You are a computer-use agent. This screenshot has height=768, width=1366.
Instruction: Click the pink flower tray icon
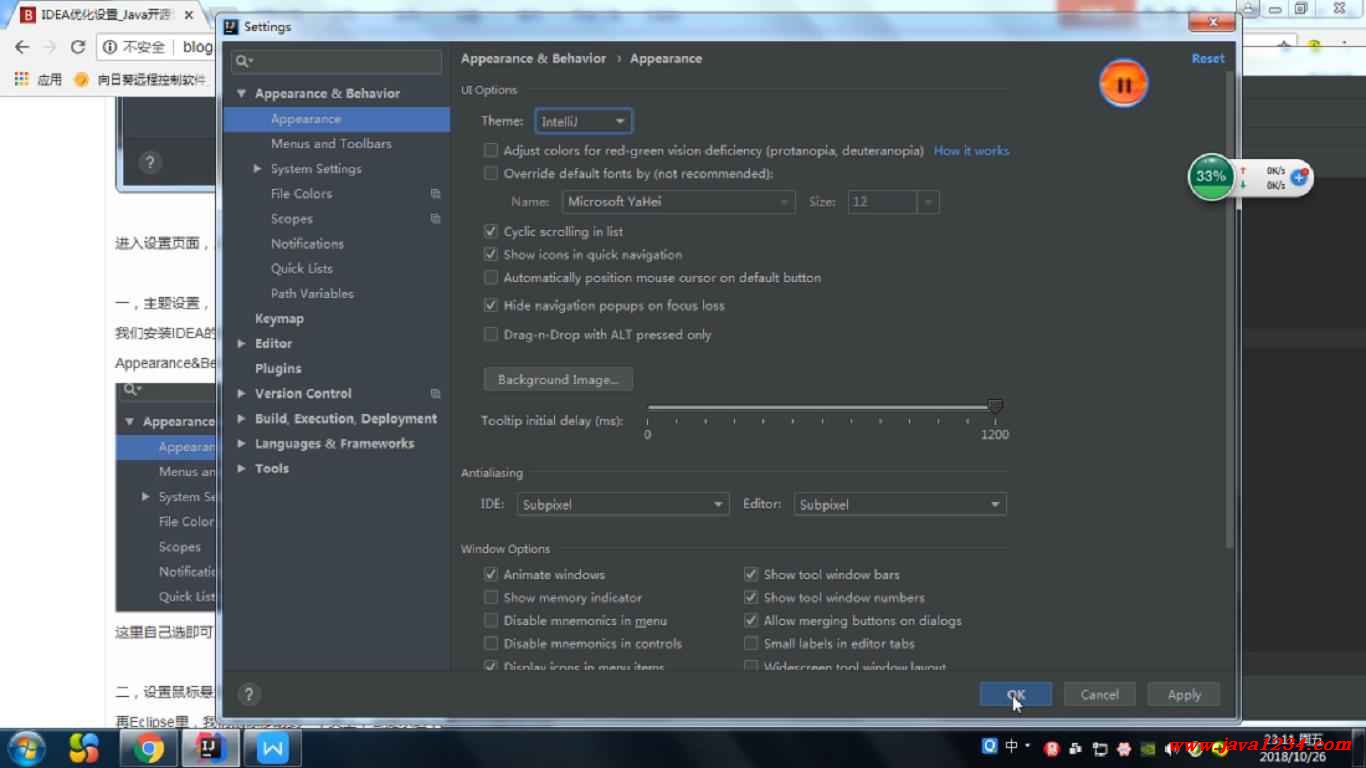click(x=1123, y=748)
